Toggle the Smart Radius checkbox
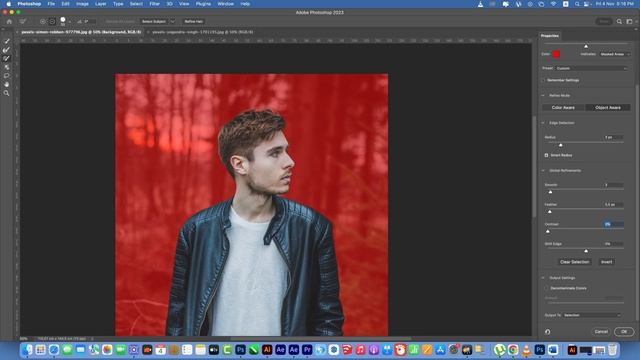Viewport: 640px width, 360px height. click(547, 156)
